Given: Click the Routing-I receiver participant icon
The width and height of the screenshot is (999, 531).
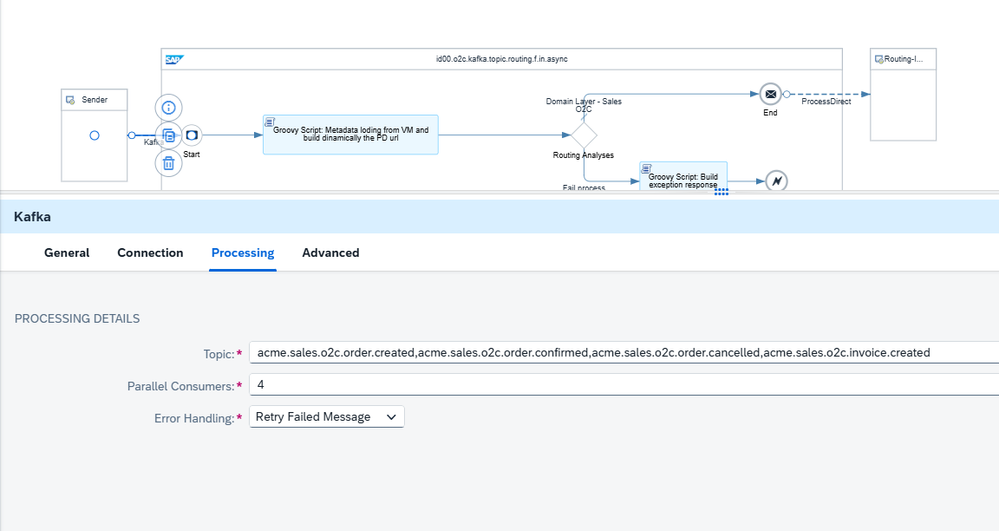Looking at the screenshot, I should (879, 59).
